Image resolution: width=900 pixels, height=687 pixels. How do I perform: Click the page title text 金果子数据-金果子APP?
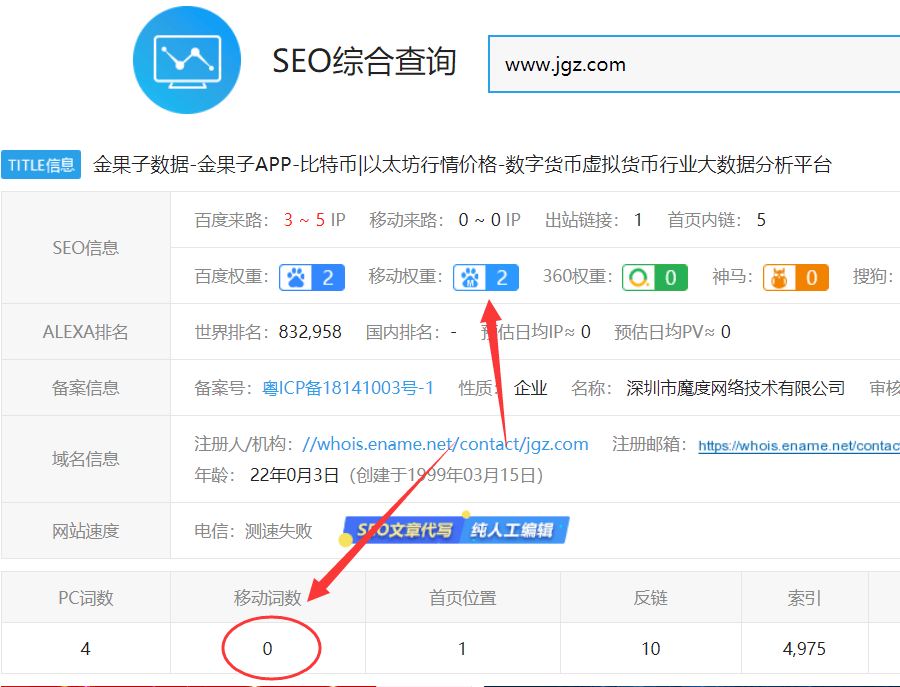point(192,165)
